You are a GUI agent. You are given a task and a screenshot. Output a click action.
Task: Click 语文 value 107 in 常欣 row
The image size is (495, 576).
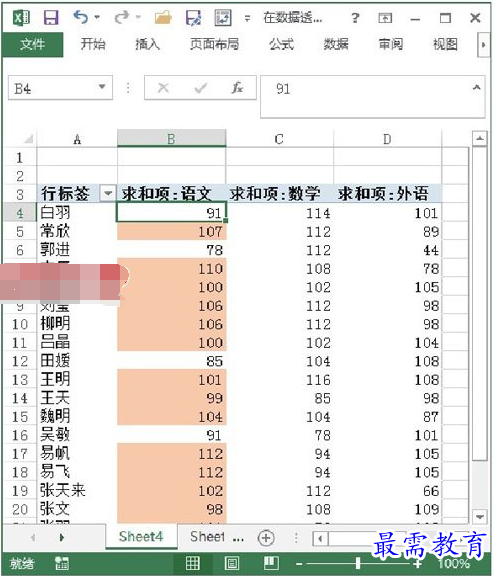[171, 231]
